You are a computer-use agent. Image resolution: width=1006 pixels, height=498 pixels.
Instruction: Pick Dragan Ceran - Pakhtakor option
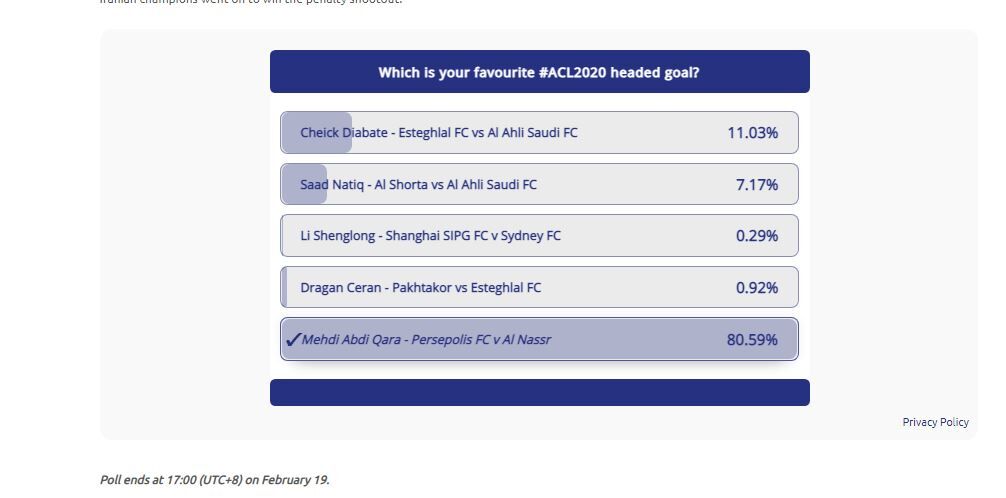[x=420, y=288]
